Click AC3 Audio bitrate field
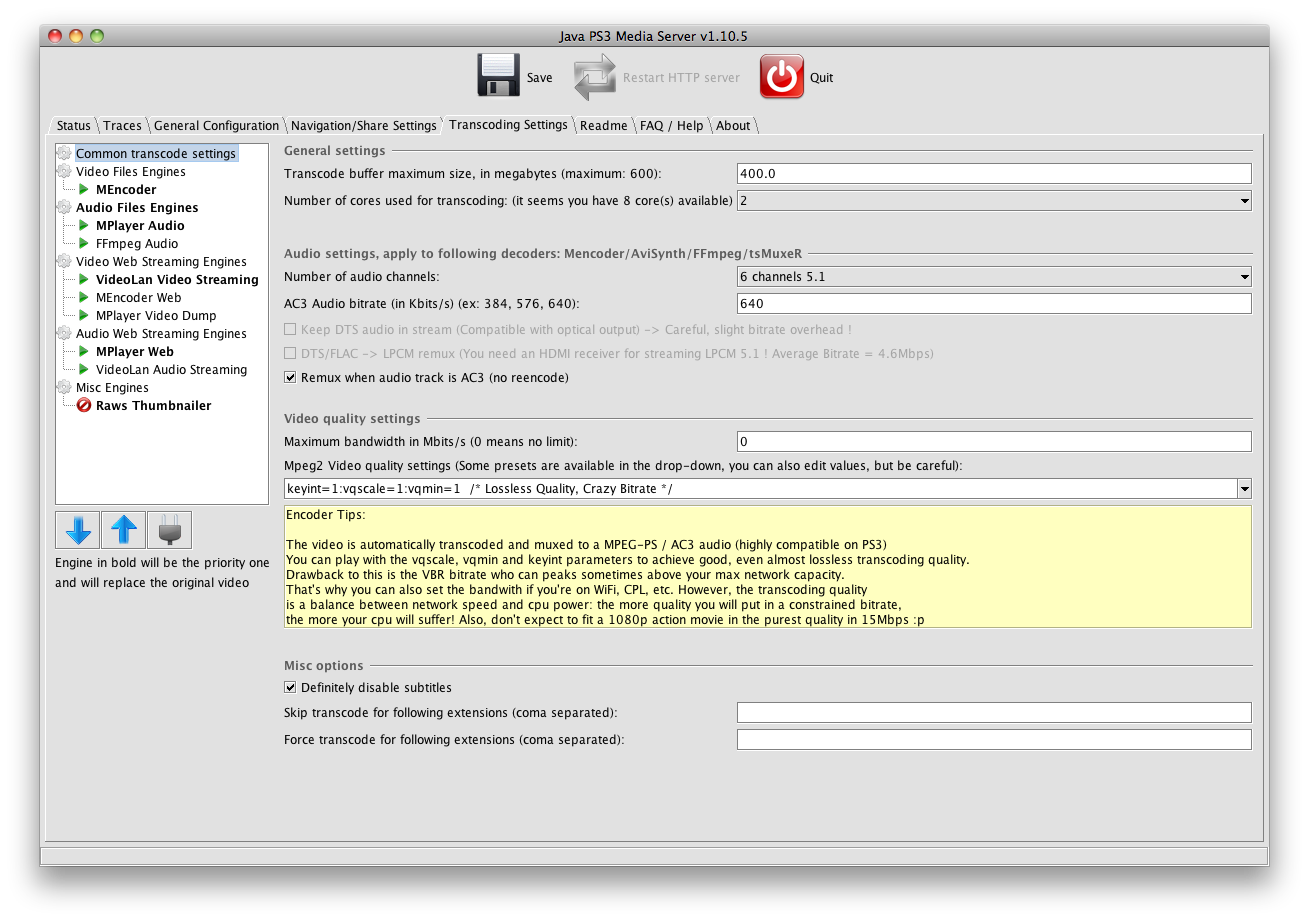Screen dimensions: 1309x921 click(x=994, y=303)
